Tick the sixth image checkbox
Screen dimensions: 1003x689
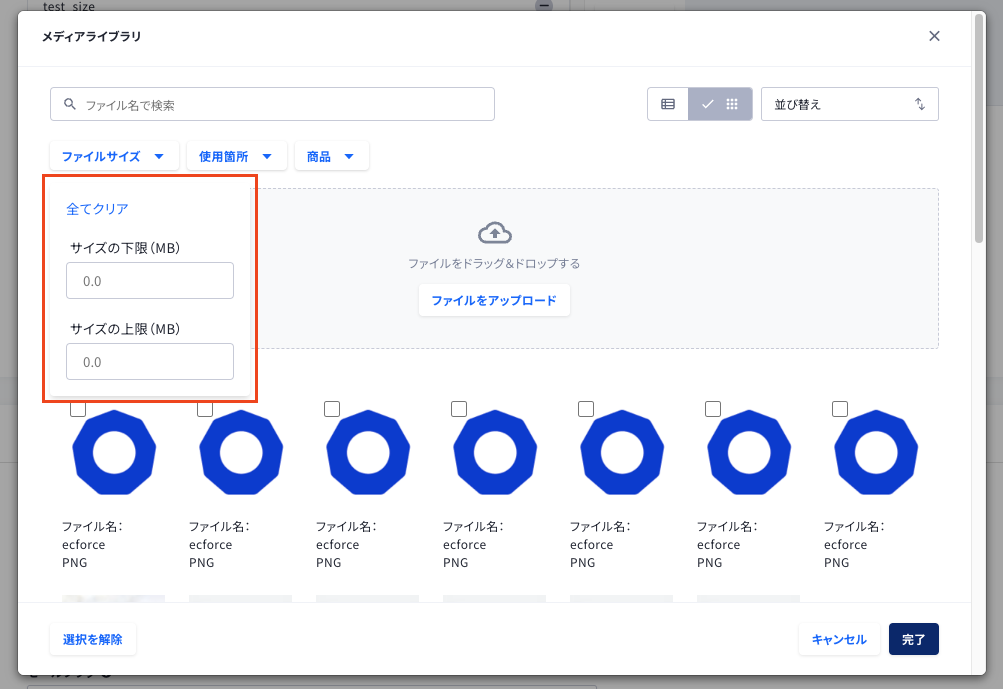(713, 409)
